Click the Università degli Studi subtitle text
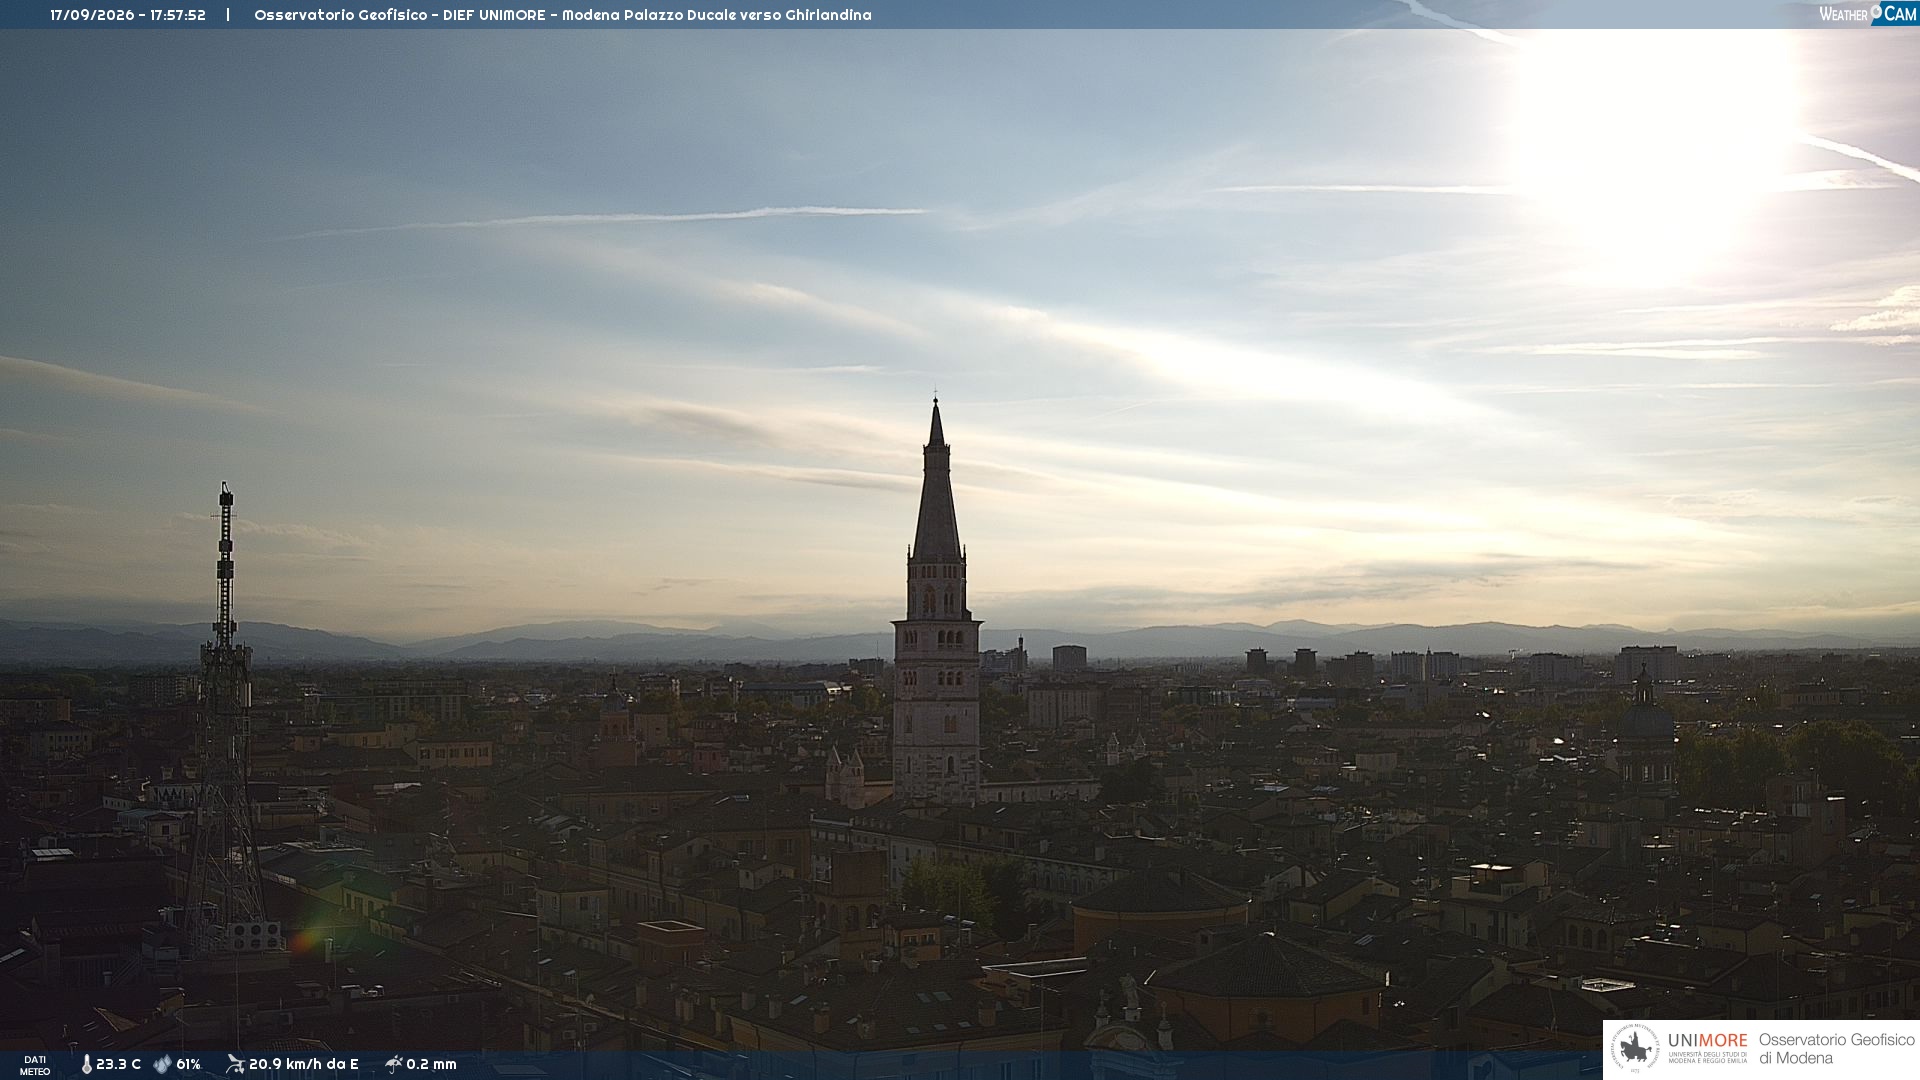The width and height of the screenshot is (1920, 1080). tap(1707, 1057)
